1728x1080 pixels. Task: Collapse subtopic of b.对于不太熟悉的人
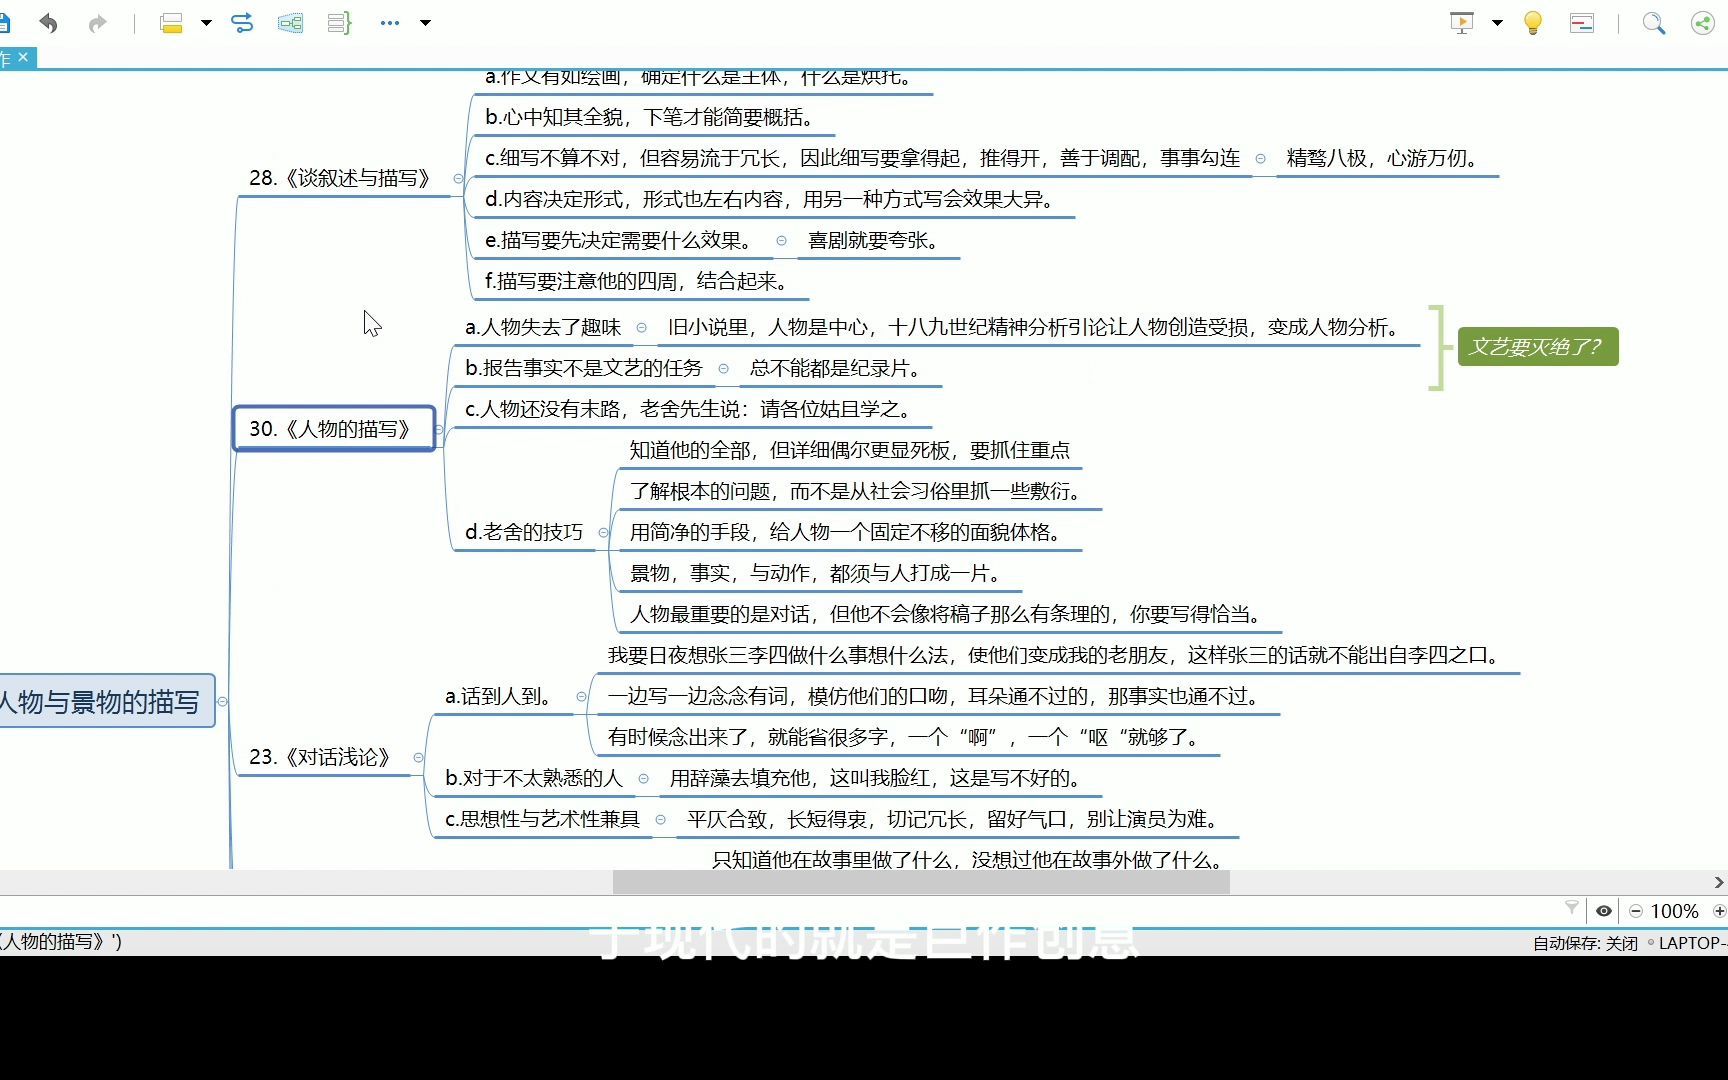[643, 778]
